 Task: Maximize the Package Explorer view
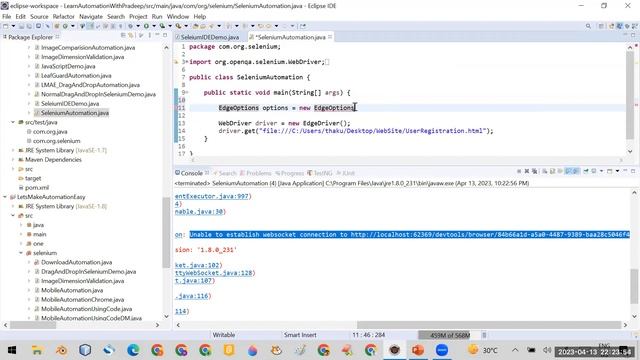165,36
